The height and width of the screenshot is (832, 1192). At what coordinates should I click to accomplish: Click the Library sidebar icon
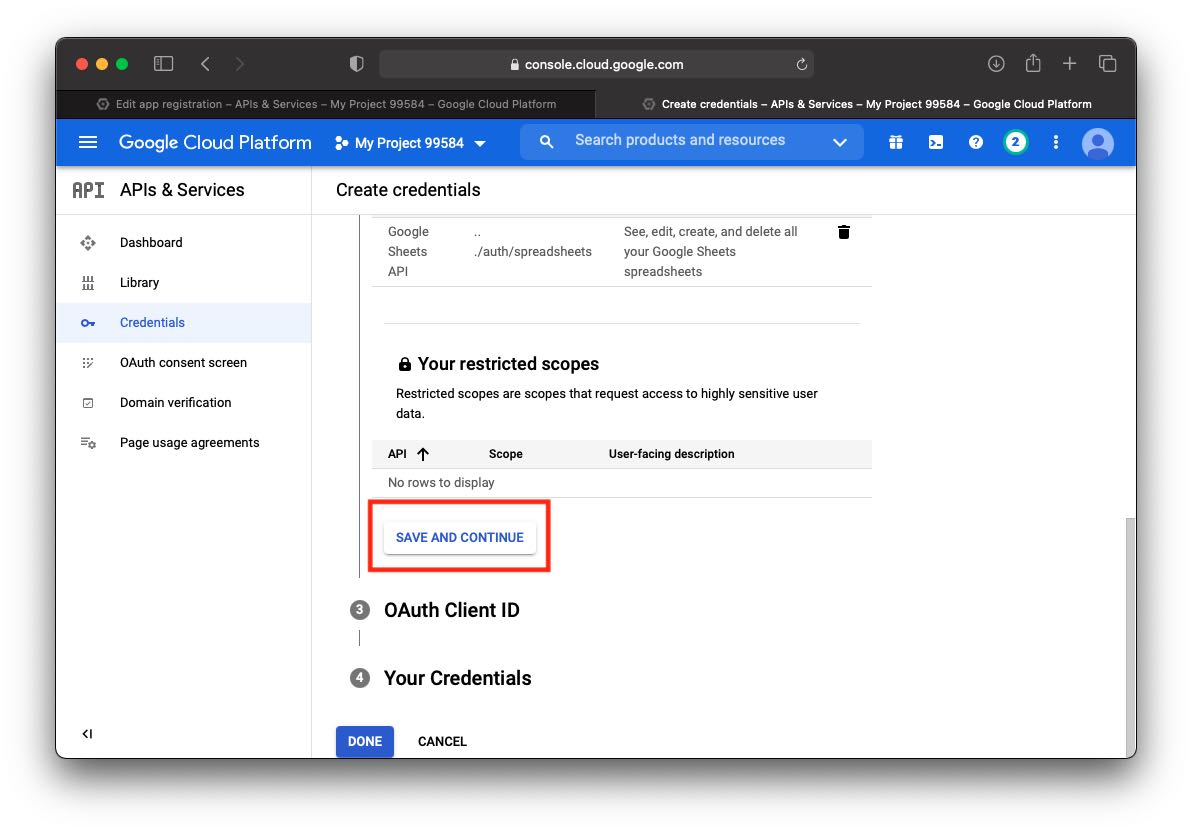pyautogui.click(x=88, y=283)
